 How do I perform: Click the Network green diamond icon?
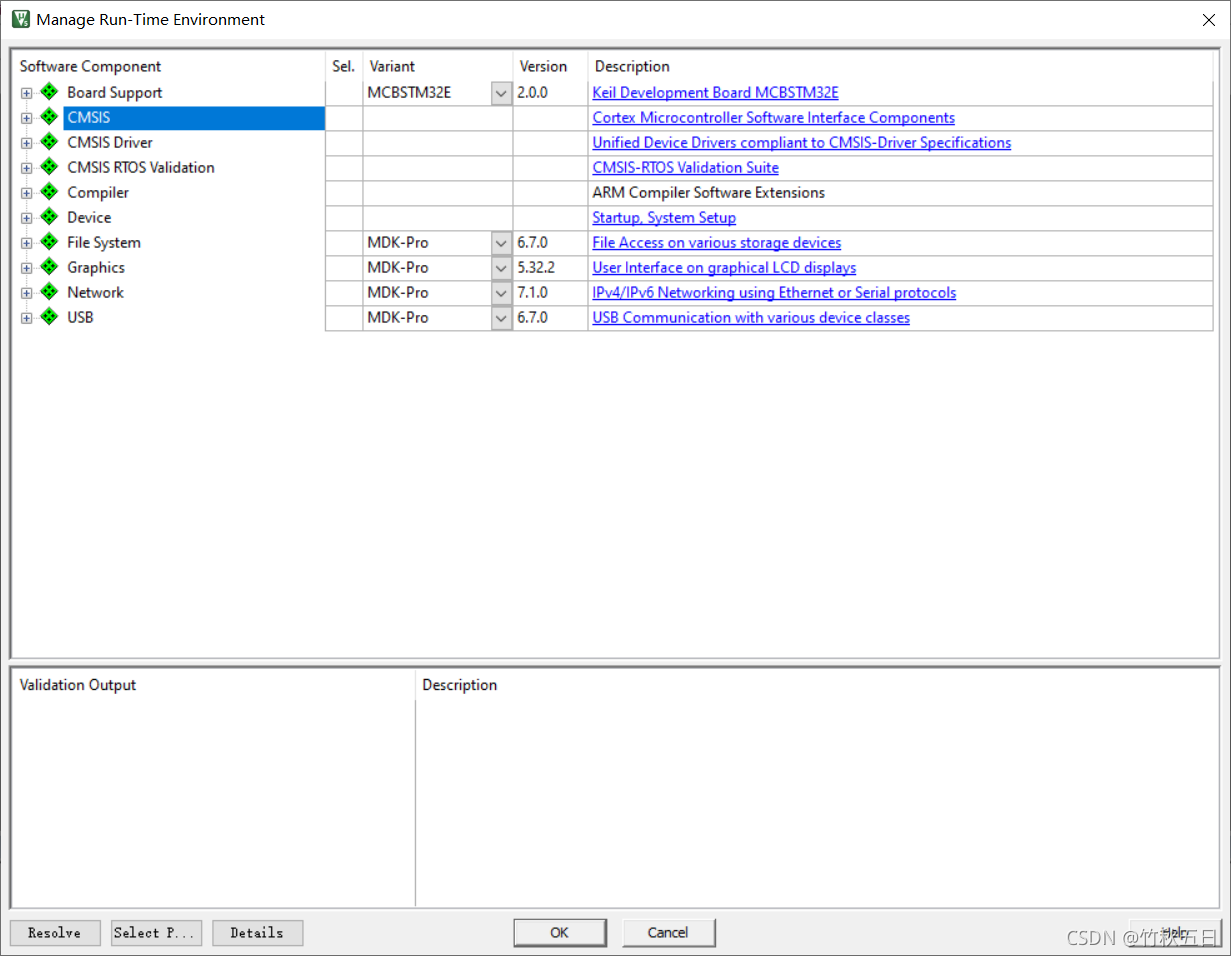click(49, 292)
